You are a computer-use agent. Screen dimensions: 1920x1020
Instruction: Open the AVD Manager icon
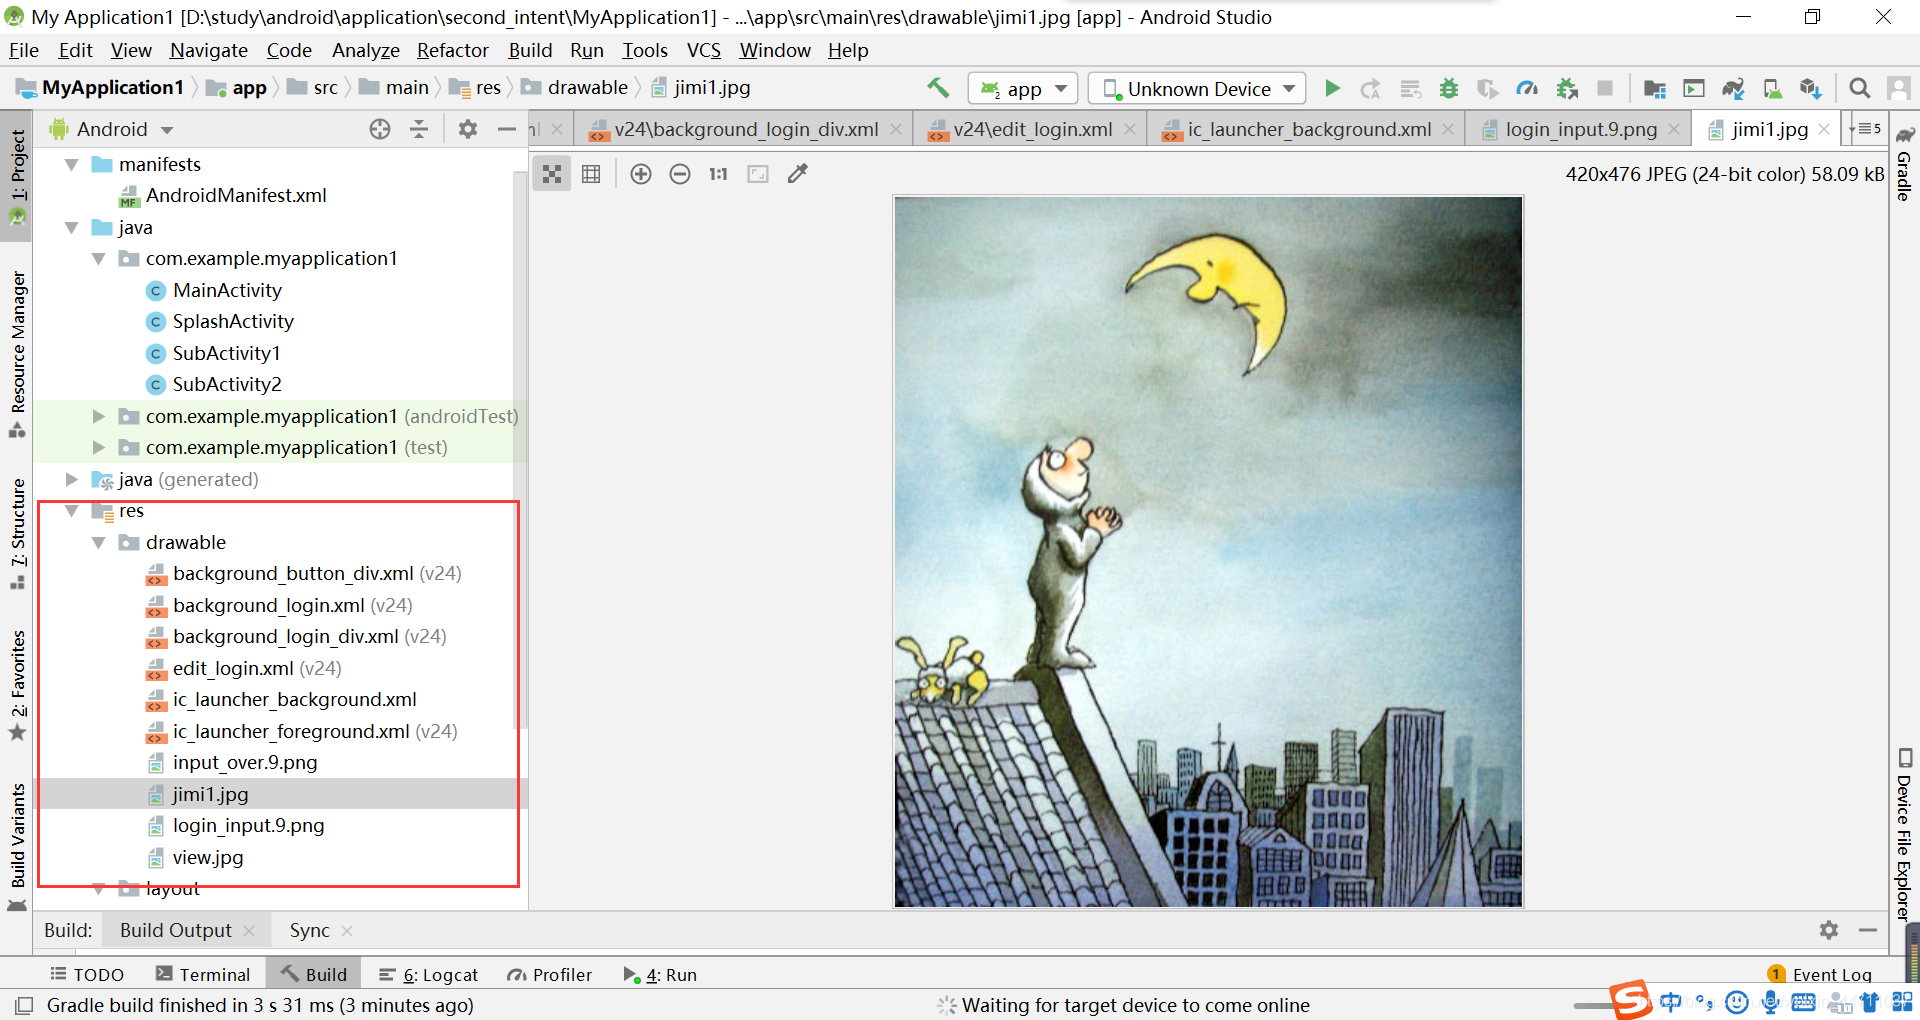tap(1772, 89)
